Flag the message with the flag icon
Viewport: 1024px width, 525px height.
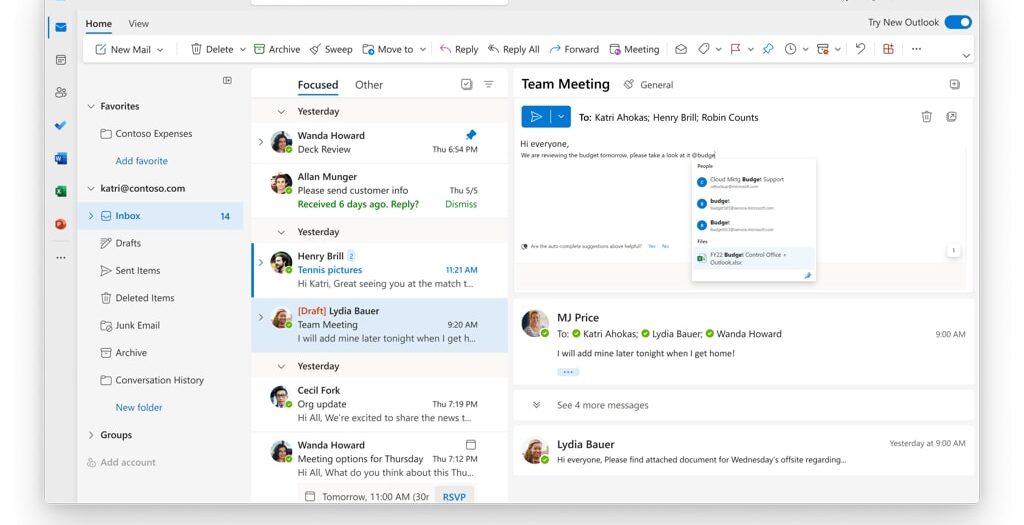coord(735,49)
